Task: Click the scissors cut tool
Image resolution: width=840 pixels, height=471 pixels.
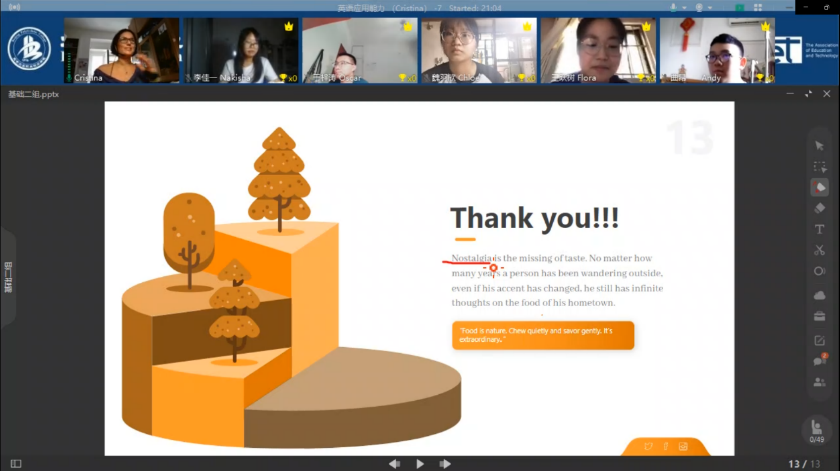Action: pos(819,250)
